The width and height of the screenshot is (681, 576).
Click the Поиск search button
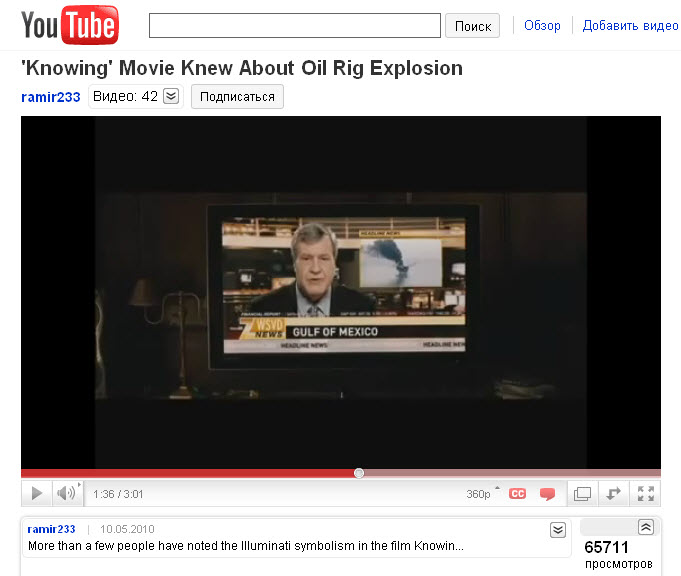[473, 26]
